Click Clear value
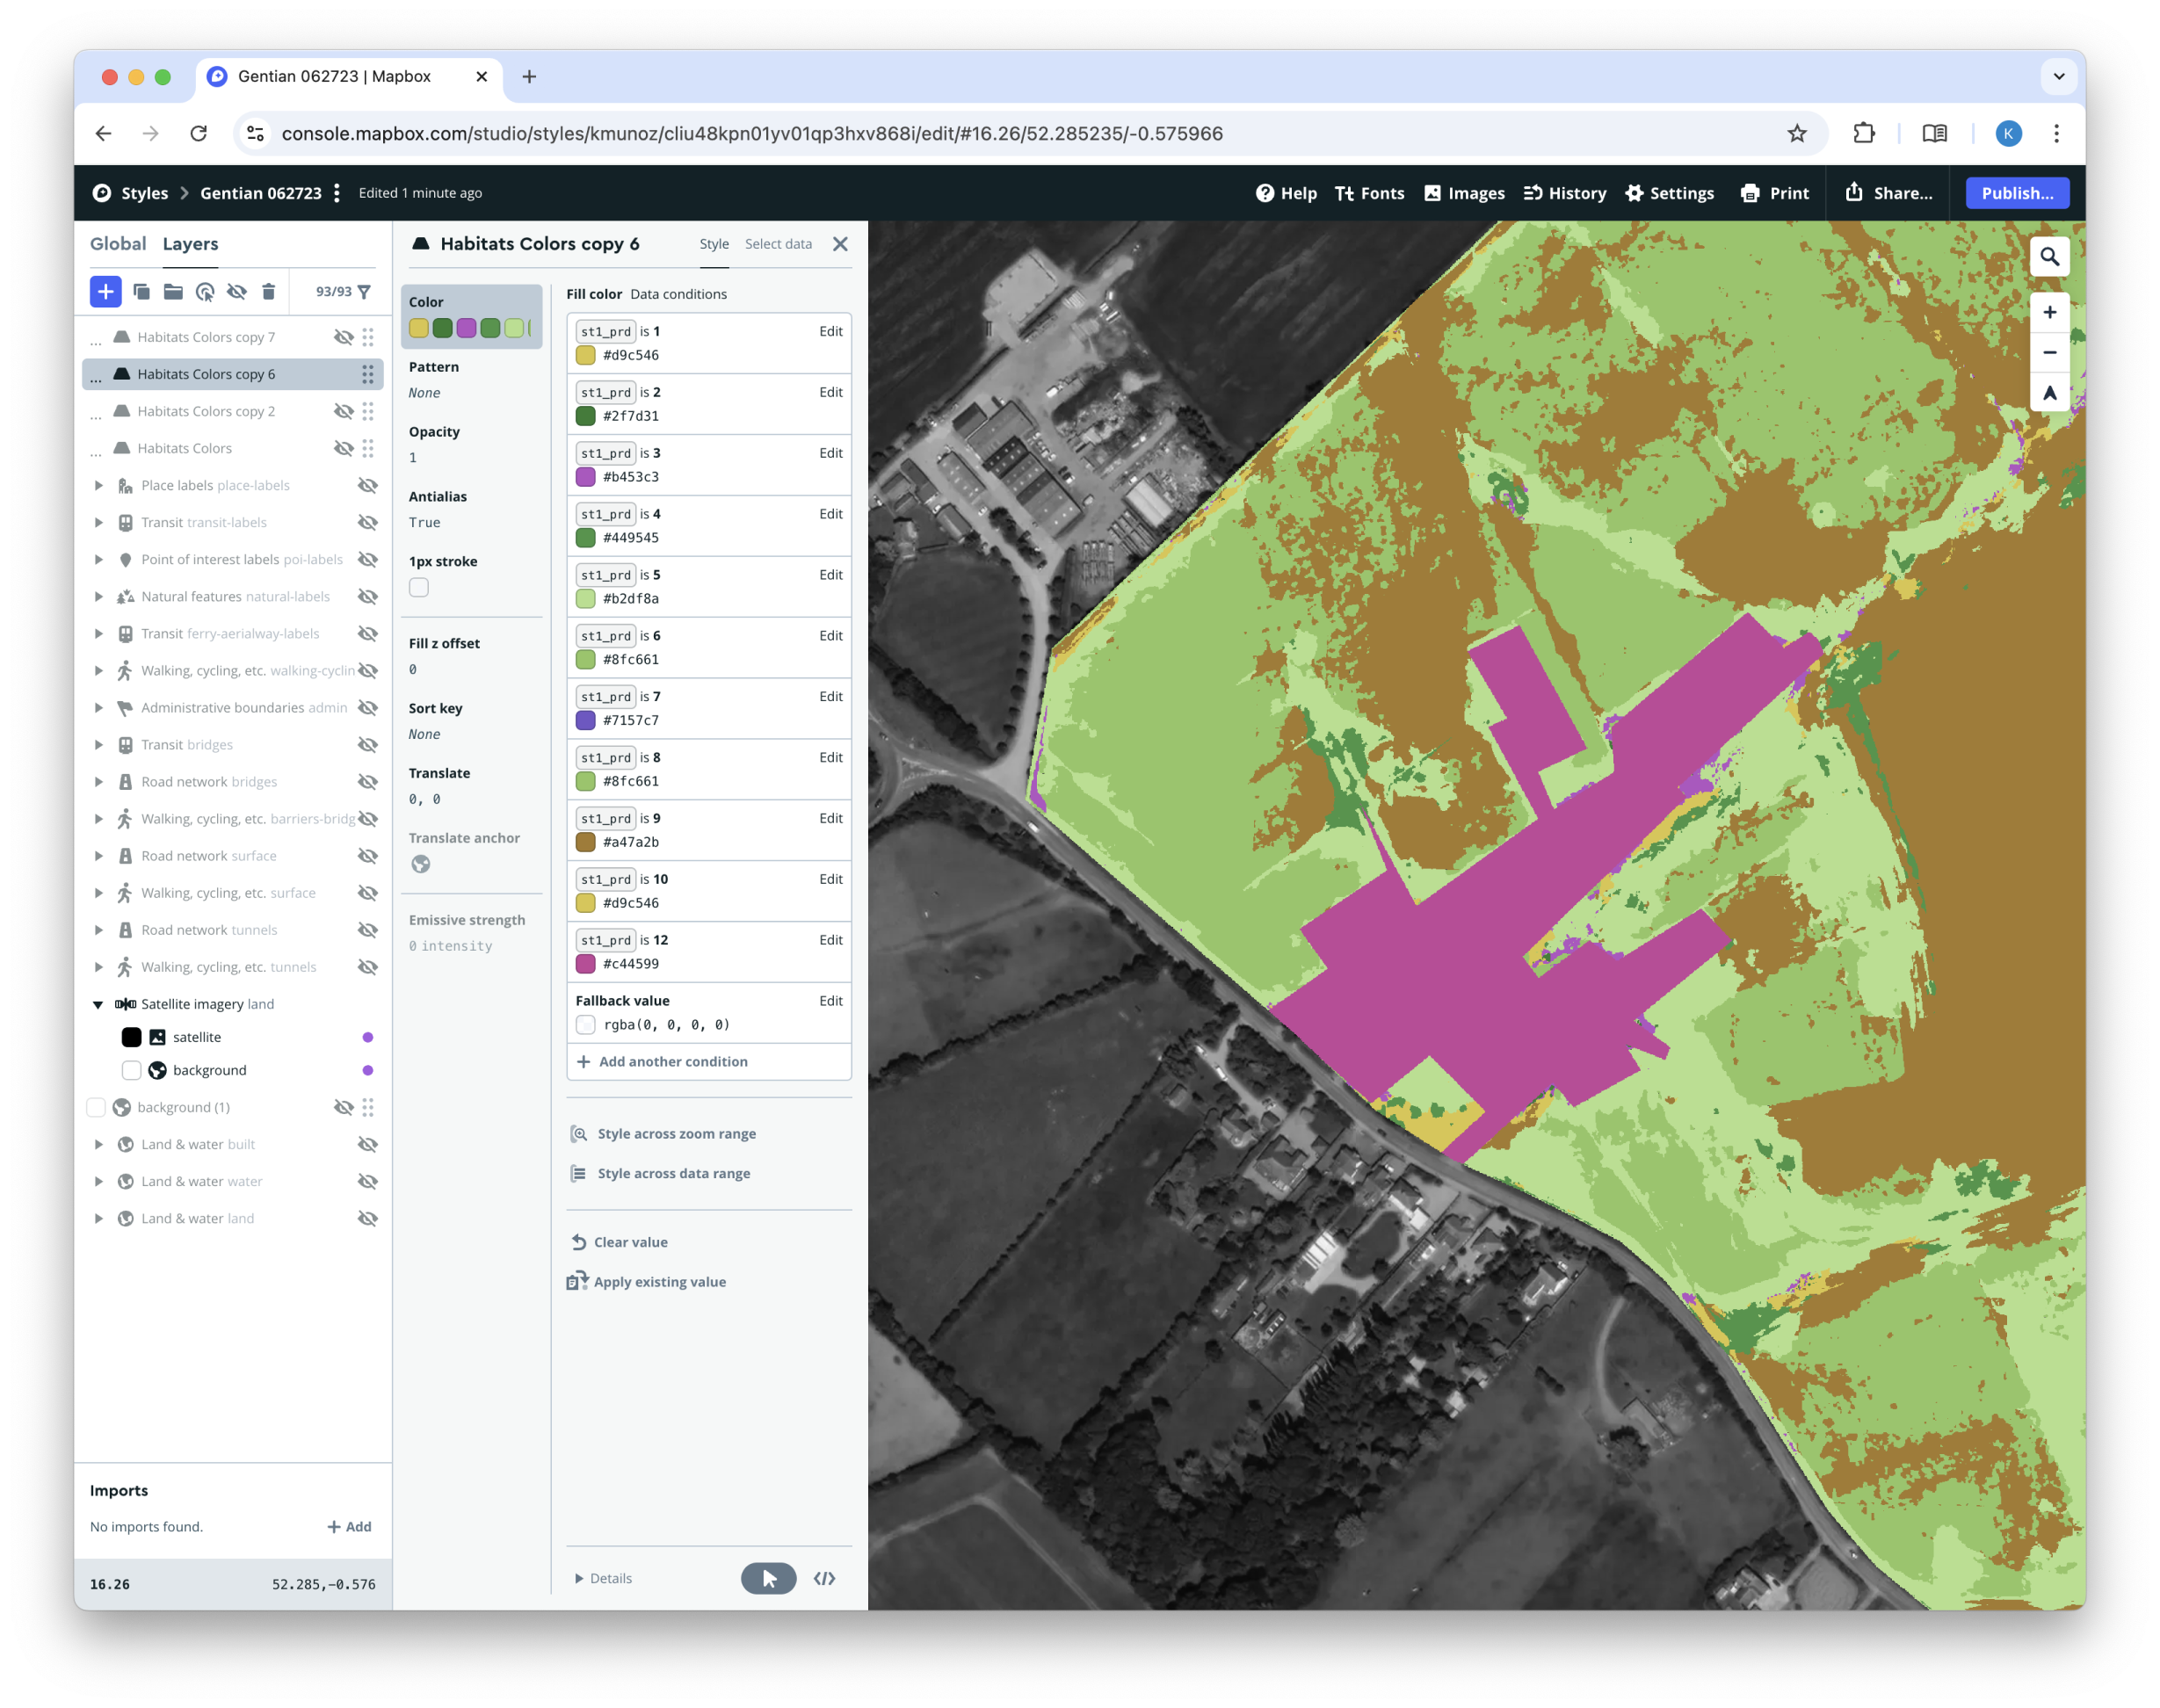 (619, 1242)
